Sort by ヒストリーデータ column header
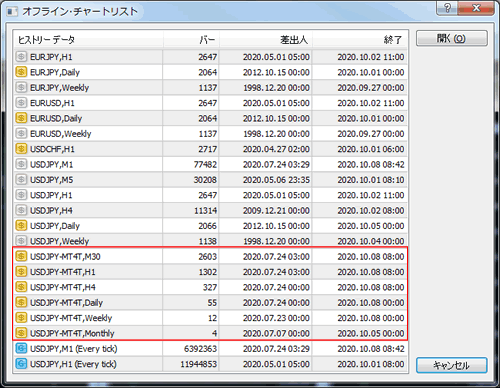The width and height of the screenshot is (500, 388). [x=88, y=40]
